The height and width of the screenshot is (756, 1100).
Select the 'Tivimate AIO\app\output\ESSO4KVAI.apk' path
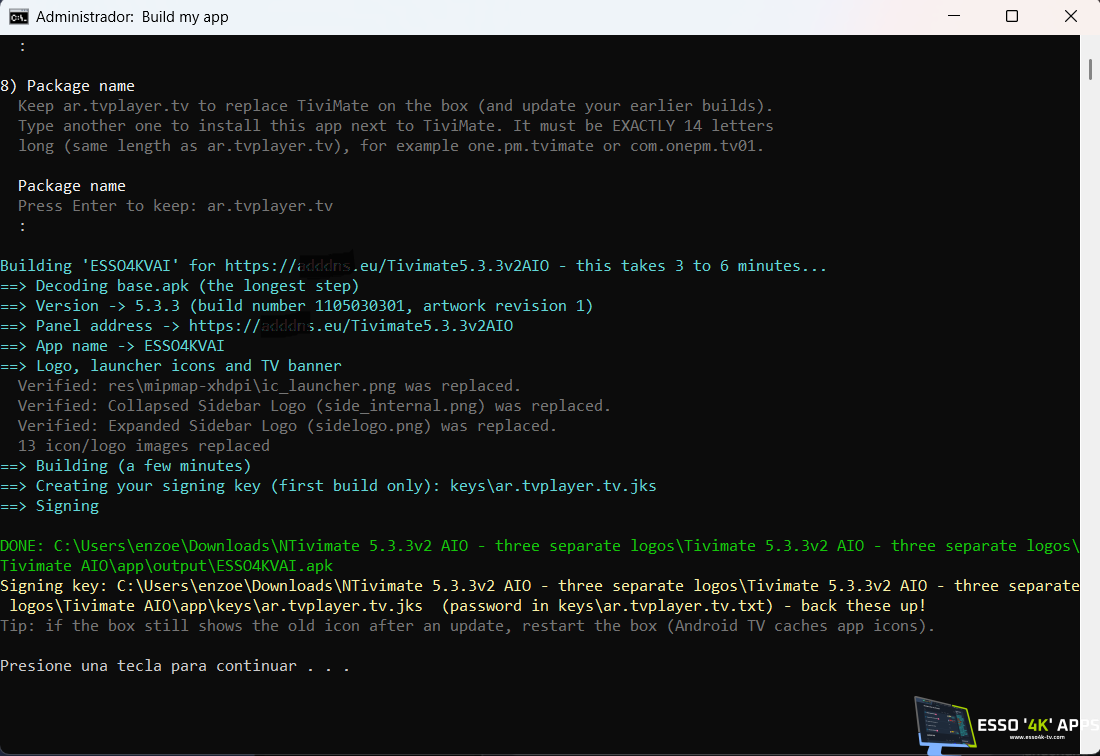[166, 566]
